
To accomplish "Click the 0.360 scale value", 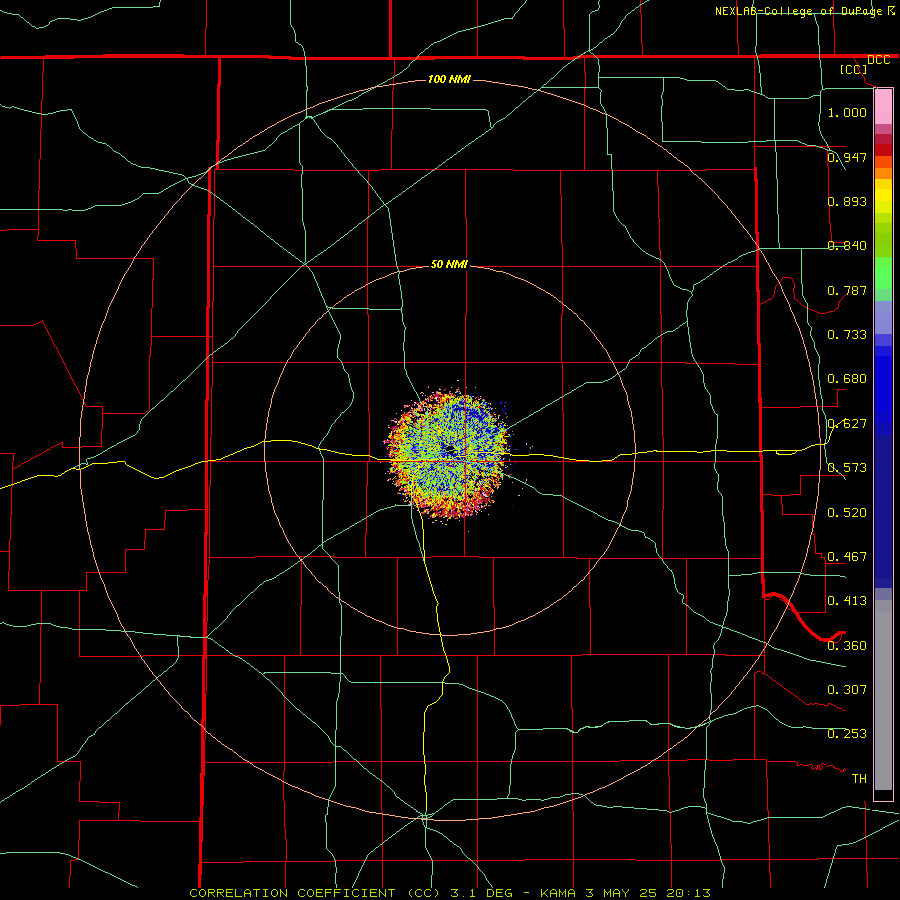I will click(x=847, y=646).
